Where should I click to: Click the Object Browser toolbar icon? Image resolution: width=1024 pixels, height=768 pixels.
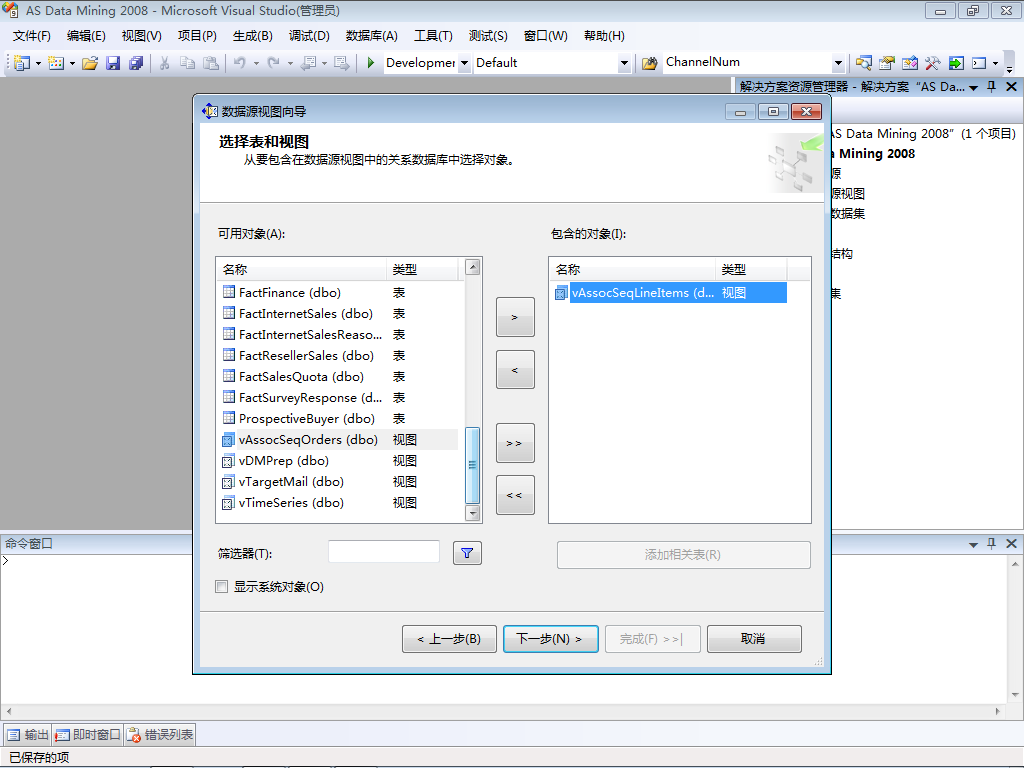(x=909, y=63)
